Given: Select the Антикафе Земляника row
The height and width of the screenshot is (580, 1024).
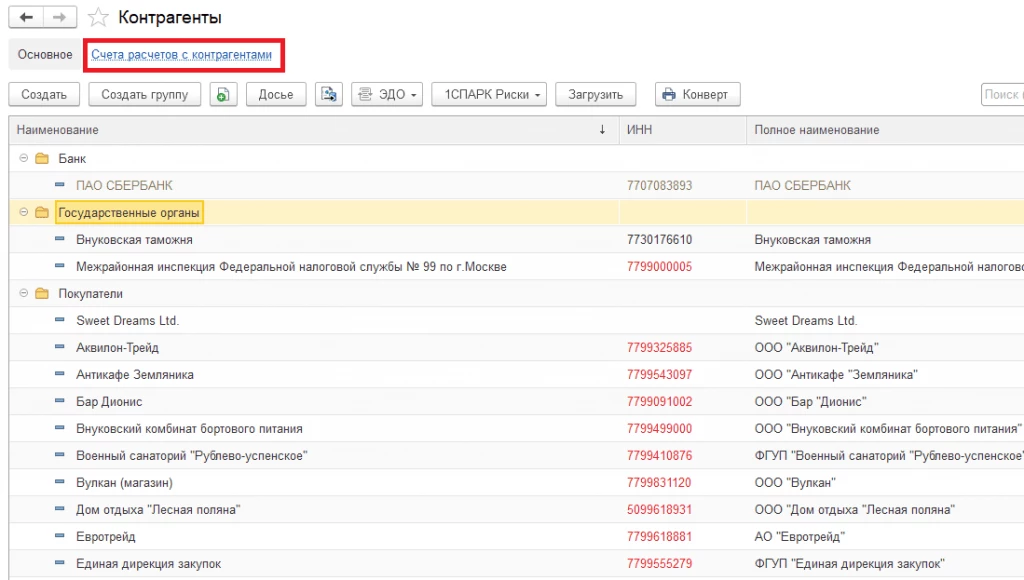Looking at the screenshot, I should 517,375.
